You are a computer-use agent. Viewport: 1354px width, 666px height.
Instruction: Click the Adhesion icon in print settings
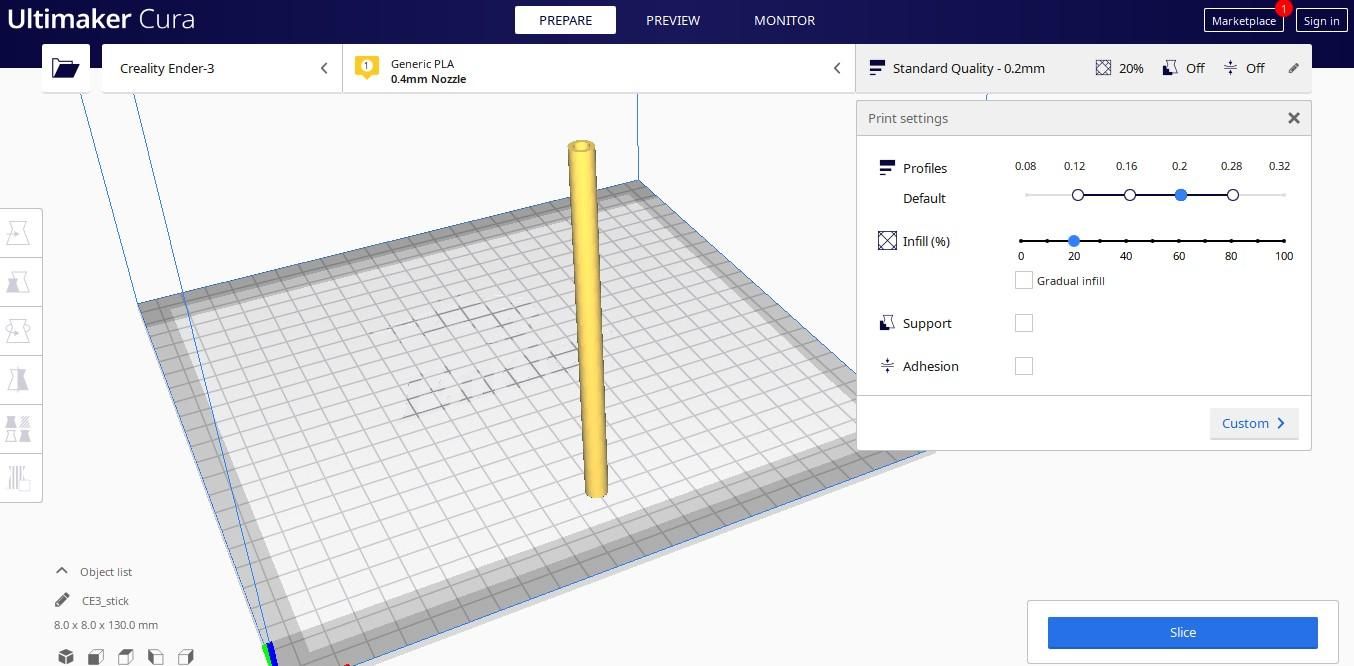tap(887, 366)
